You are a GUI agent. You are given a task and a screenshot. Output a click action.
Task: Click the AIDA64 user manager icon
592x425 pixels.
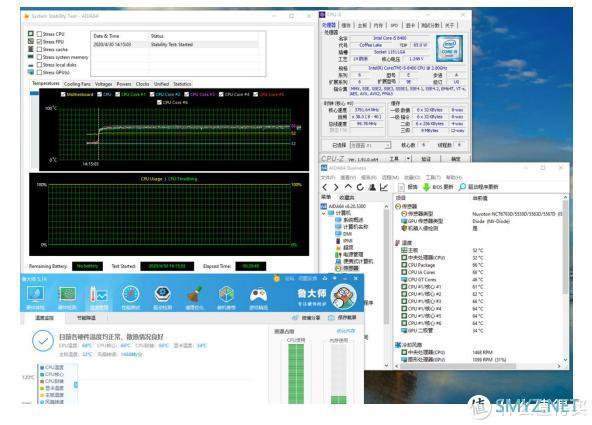372,187
